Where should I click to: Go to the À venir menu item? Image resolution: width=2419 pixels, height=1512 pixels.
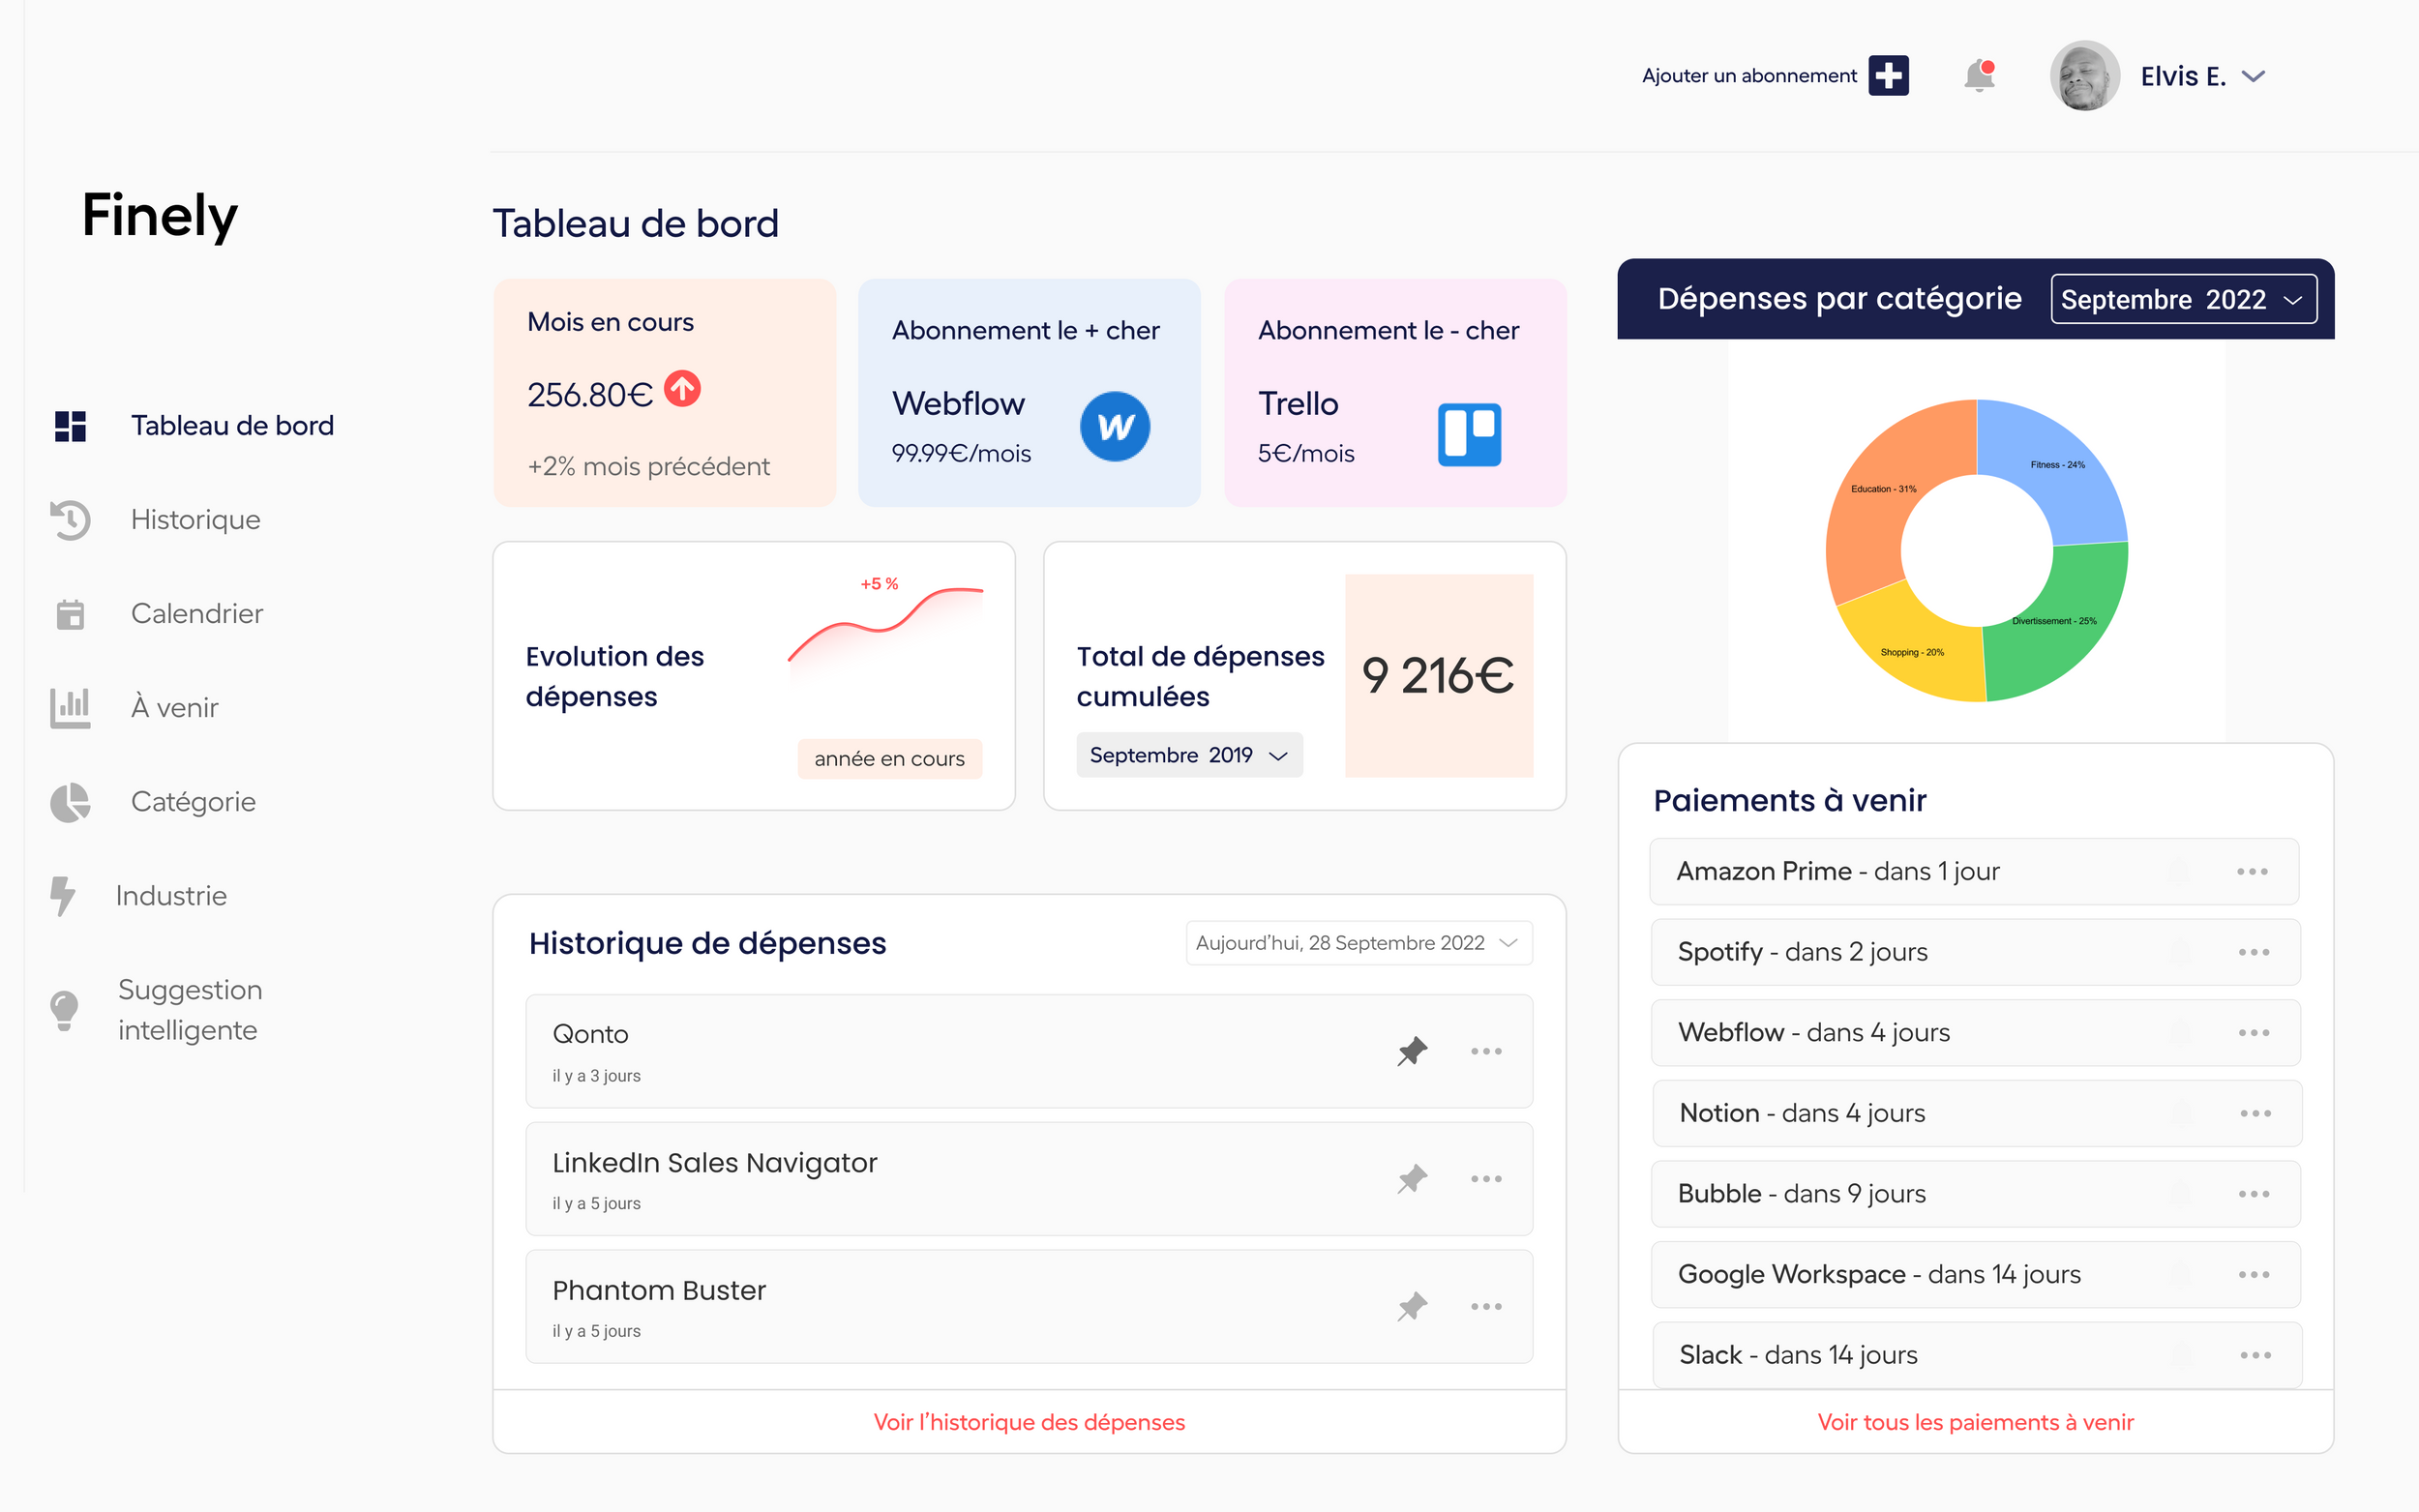click(x=174, y=708)
